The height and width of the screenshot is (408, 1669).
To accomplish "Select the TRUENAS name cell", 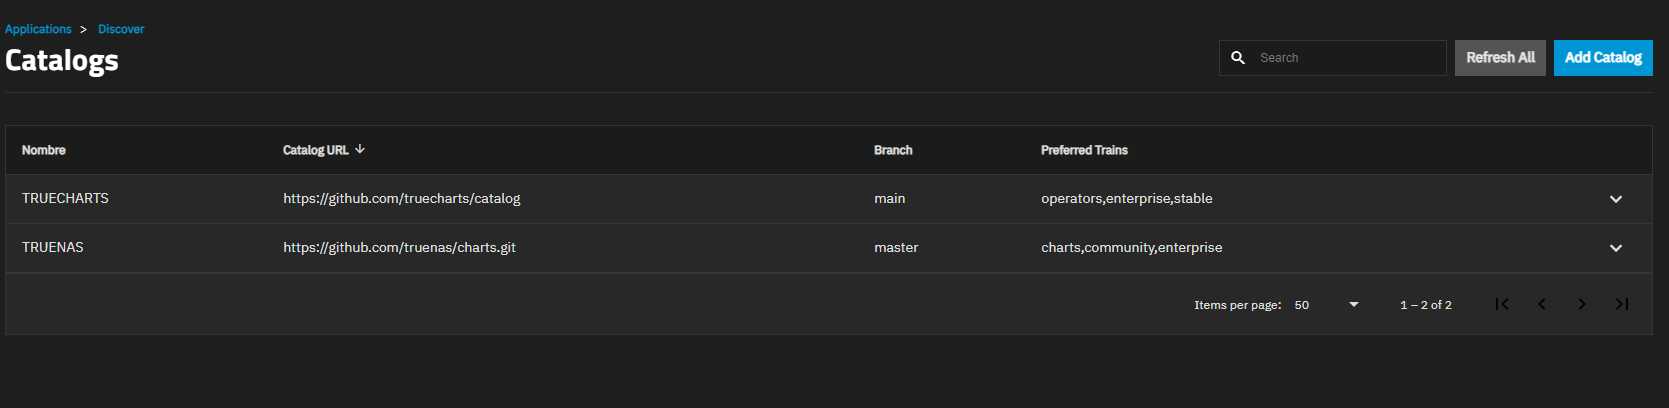I will (x=53, y=247).
